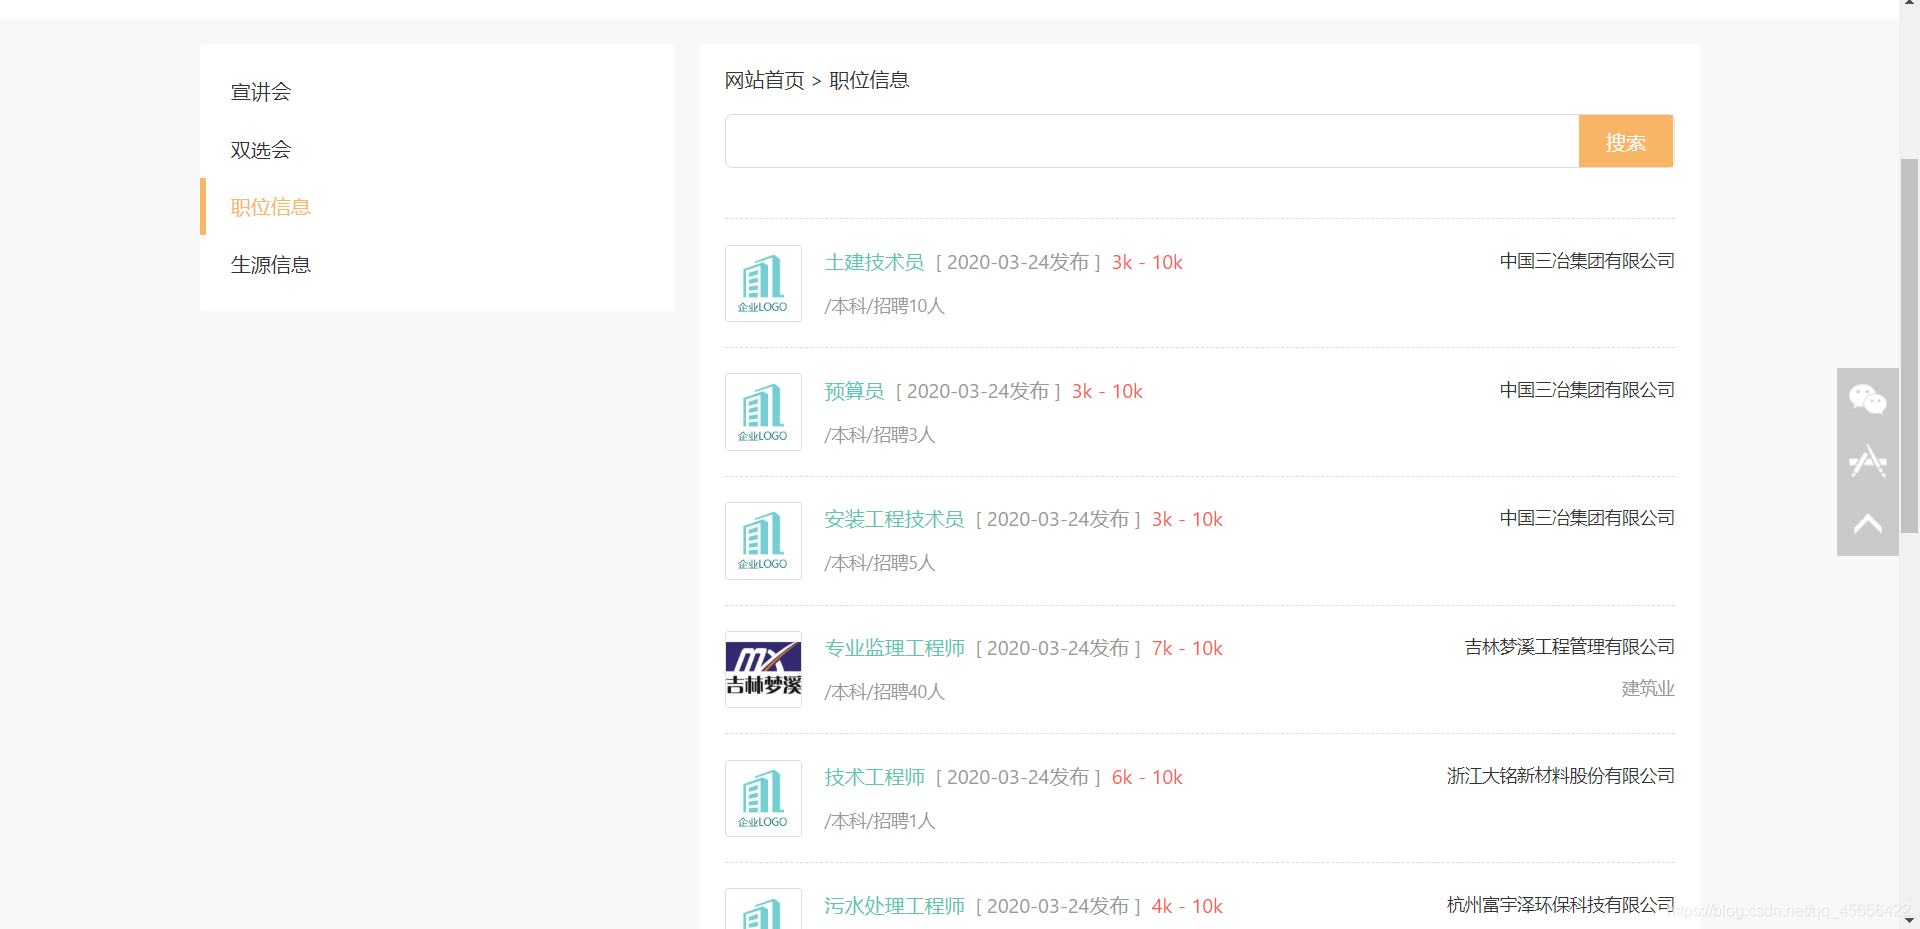The width and height of the screenshot is (1920, 929).
Task: Click 杭州富宇泽环保科技有限公司 company name
Action: click(1560, 905)
